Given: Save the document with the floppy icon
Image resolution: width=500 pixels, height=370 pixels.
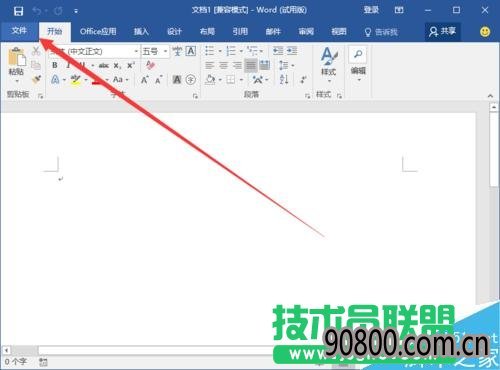Looking at the screenshot, I should point(18,11).
